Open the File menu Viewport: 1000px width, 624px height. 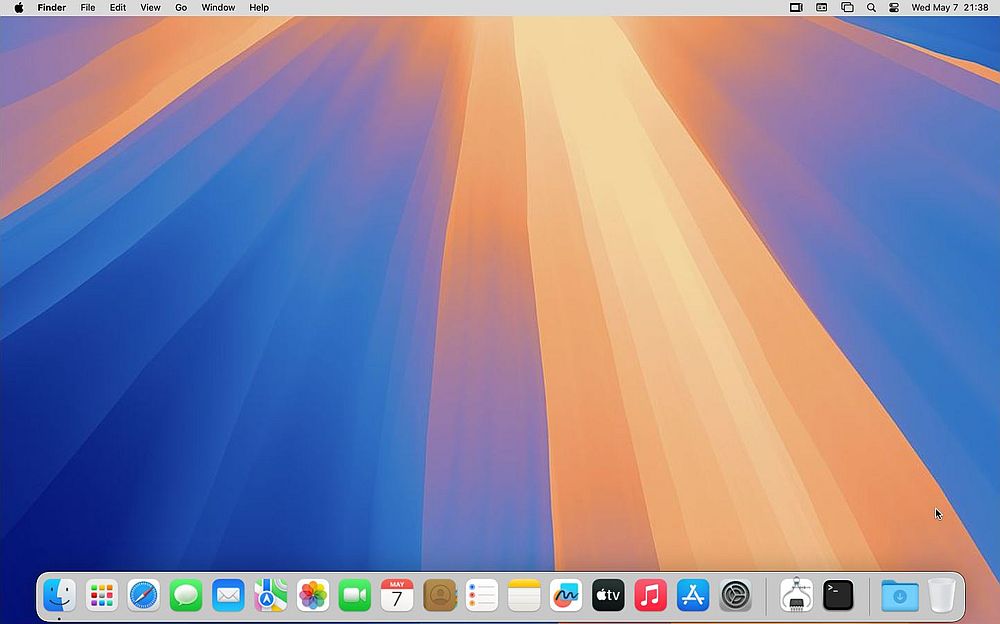click(88, 8)
